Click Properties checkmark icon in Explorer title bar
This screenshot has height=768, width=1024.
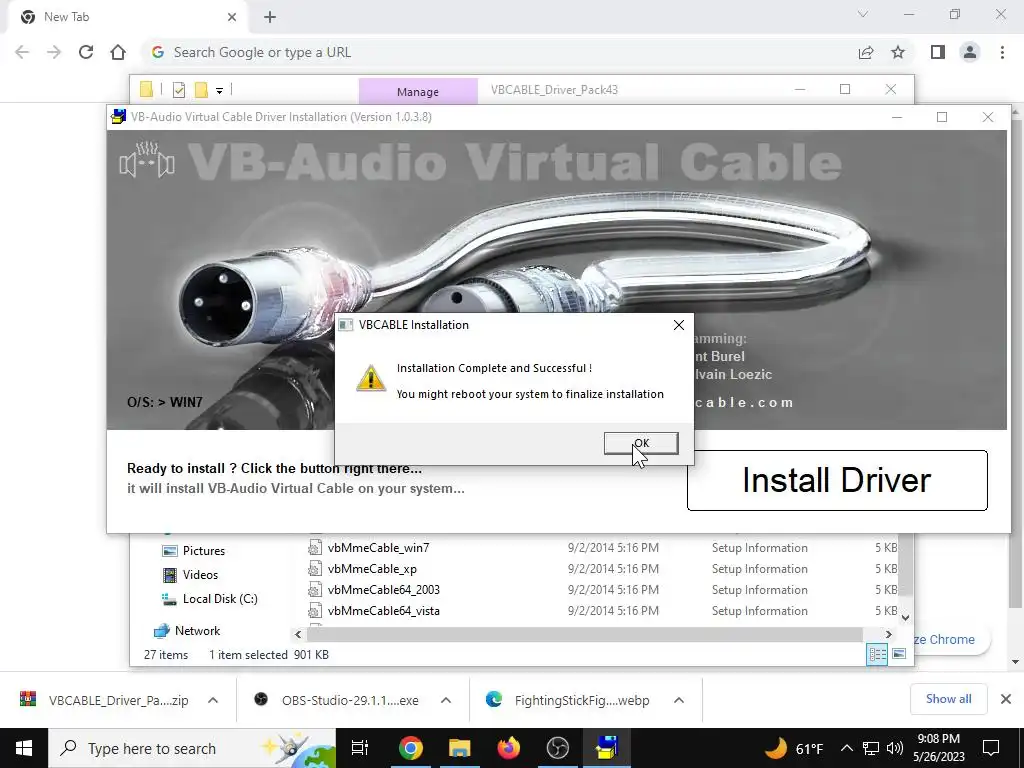pyautogui.click(x=178, y=90)
